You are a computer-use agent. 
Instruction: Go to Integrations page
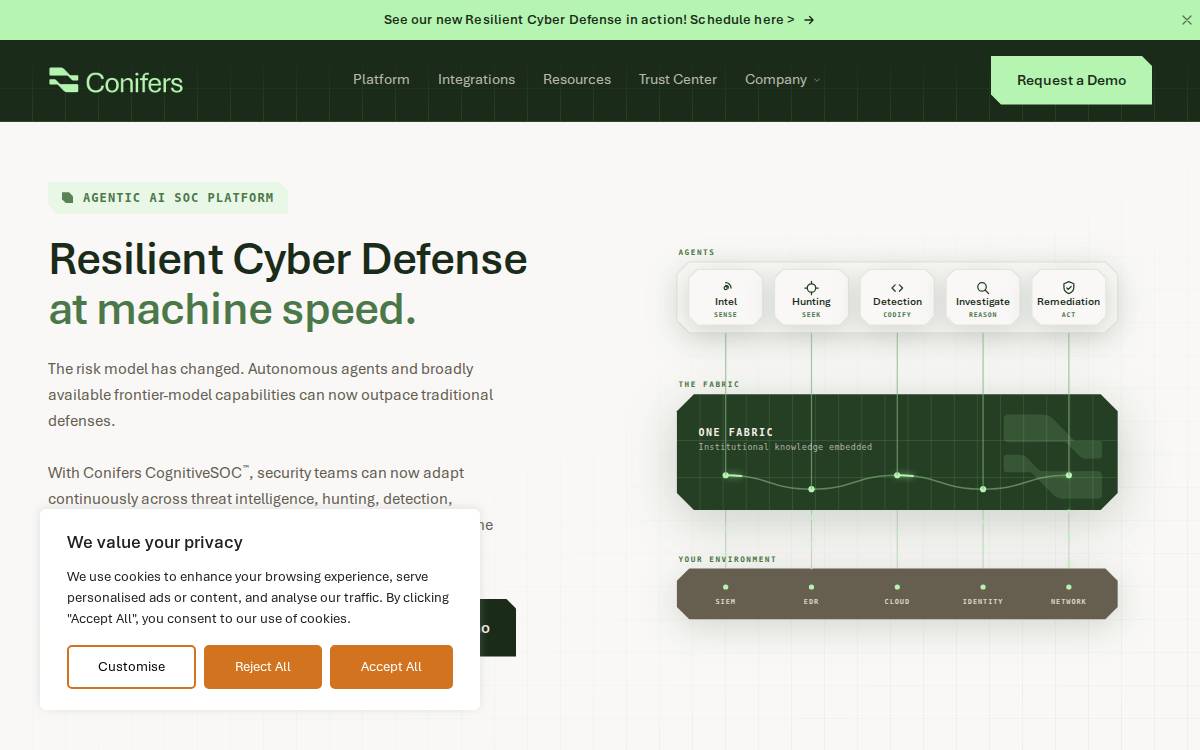476,80
